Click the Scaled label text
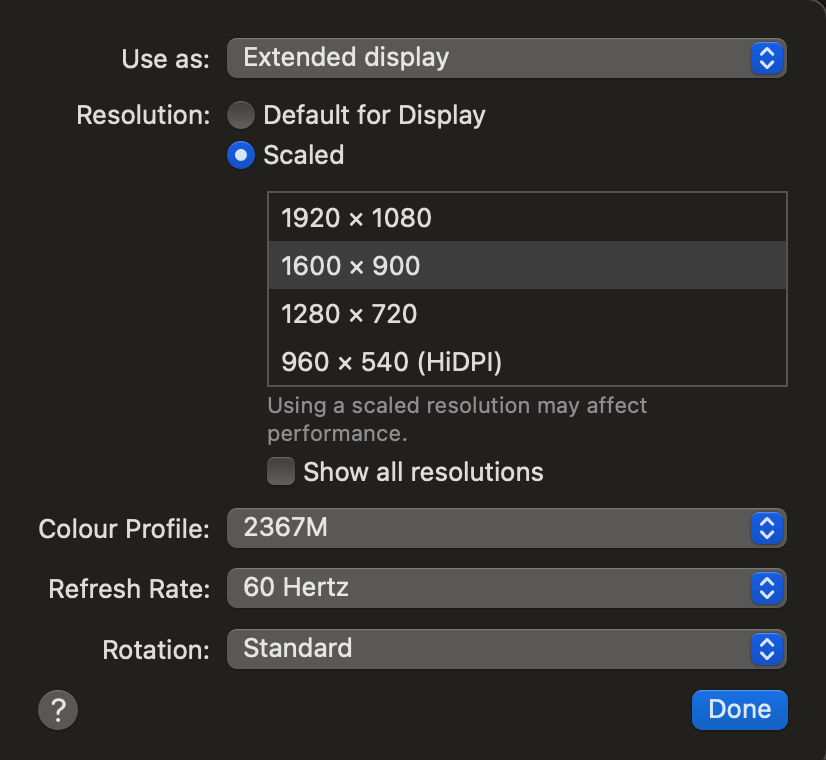 point(303,155)
